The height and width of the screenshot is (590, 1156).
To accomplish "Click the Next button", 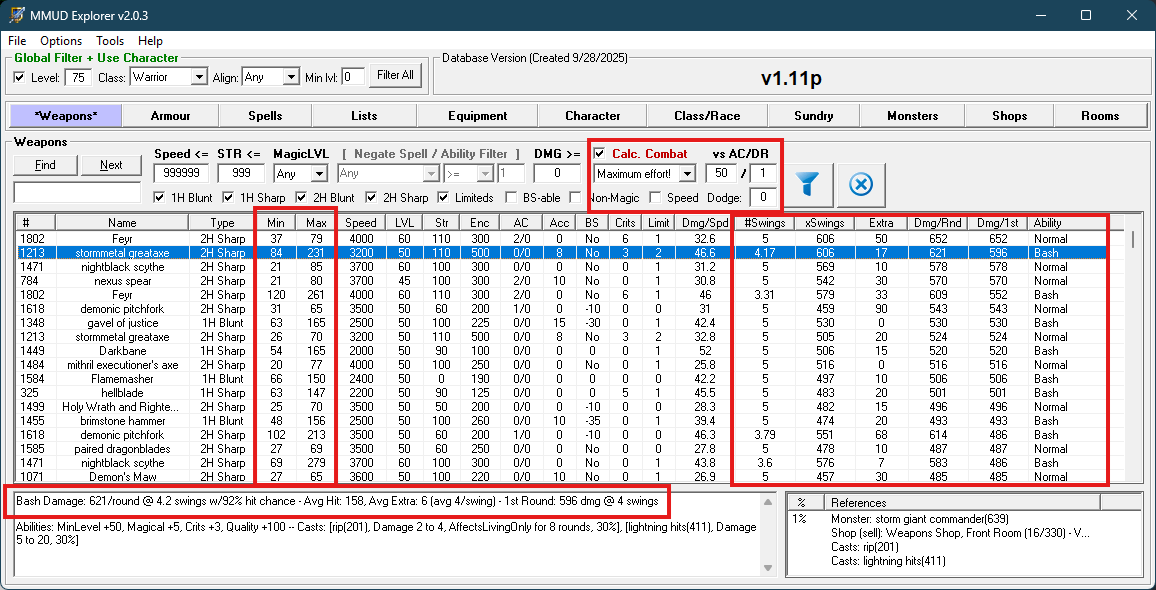I will pyautogui.click(x=111, y=165).
